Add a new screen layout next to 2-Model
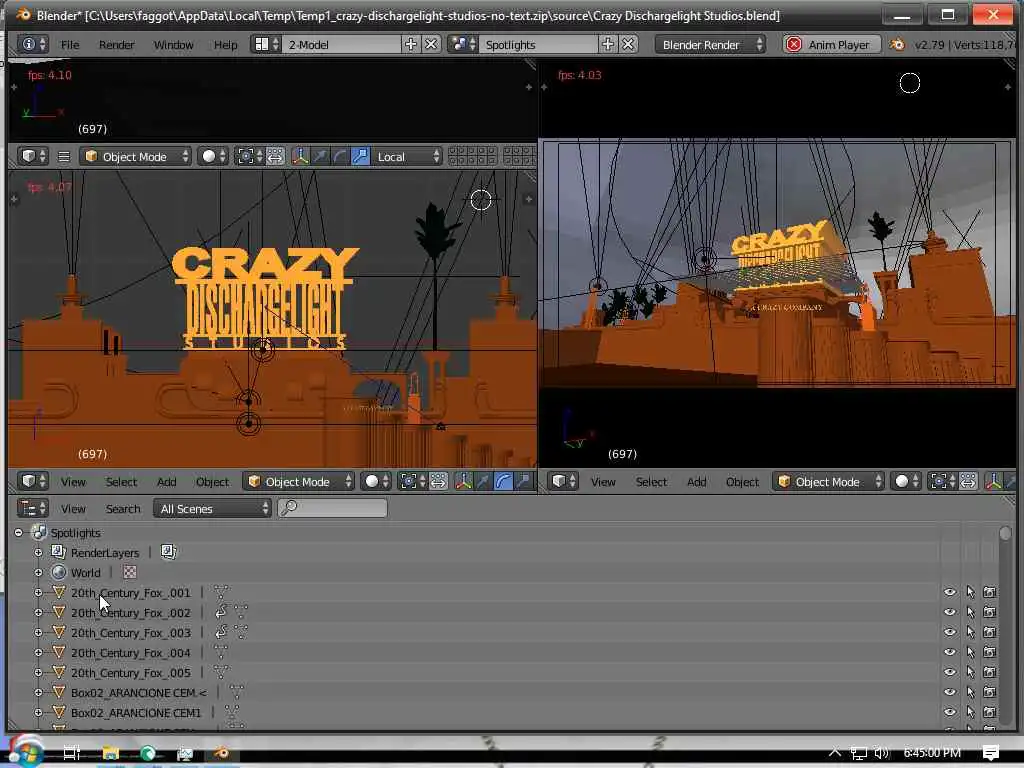Screen dimensions: 1024x768 [x=411, y=44]
